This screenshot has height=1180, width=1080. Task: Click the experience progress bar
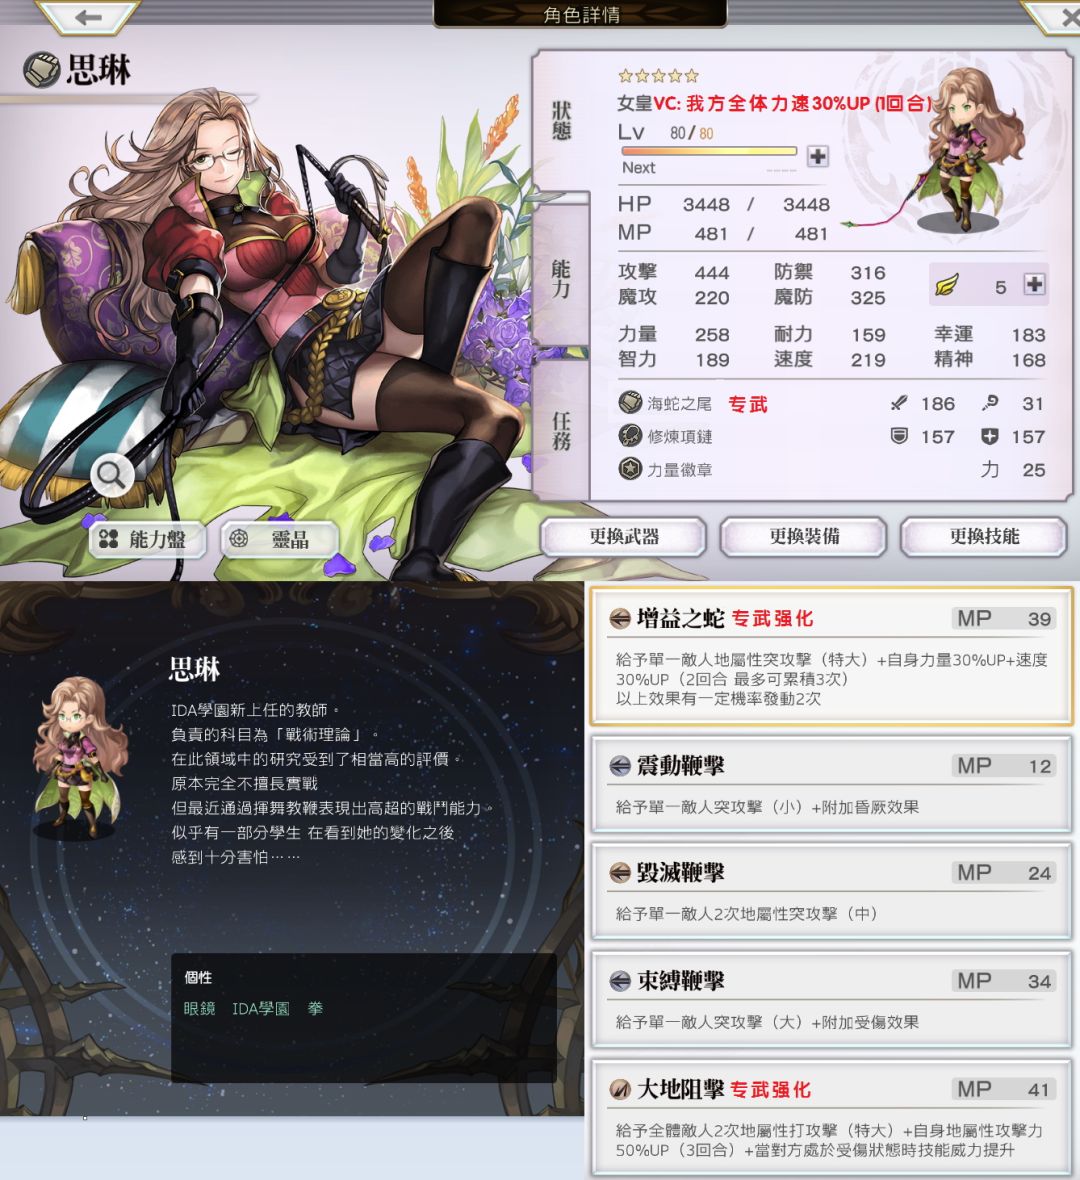708,151
